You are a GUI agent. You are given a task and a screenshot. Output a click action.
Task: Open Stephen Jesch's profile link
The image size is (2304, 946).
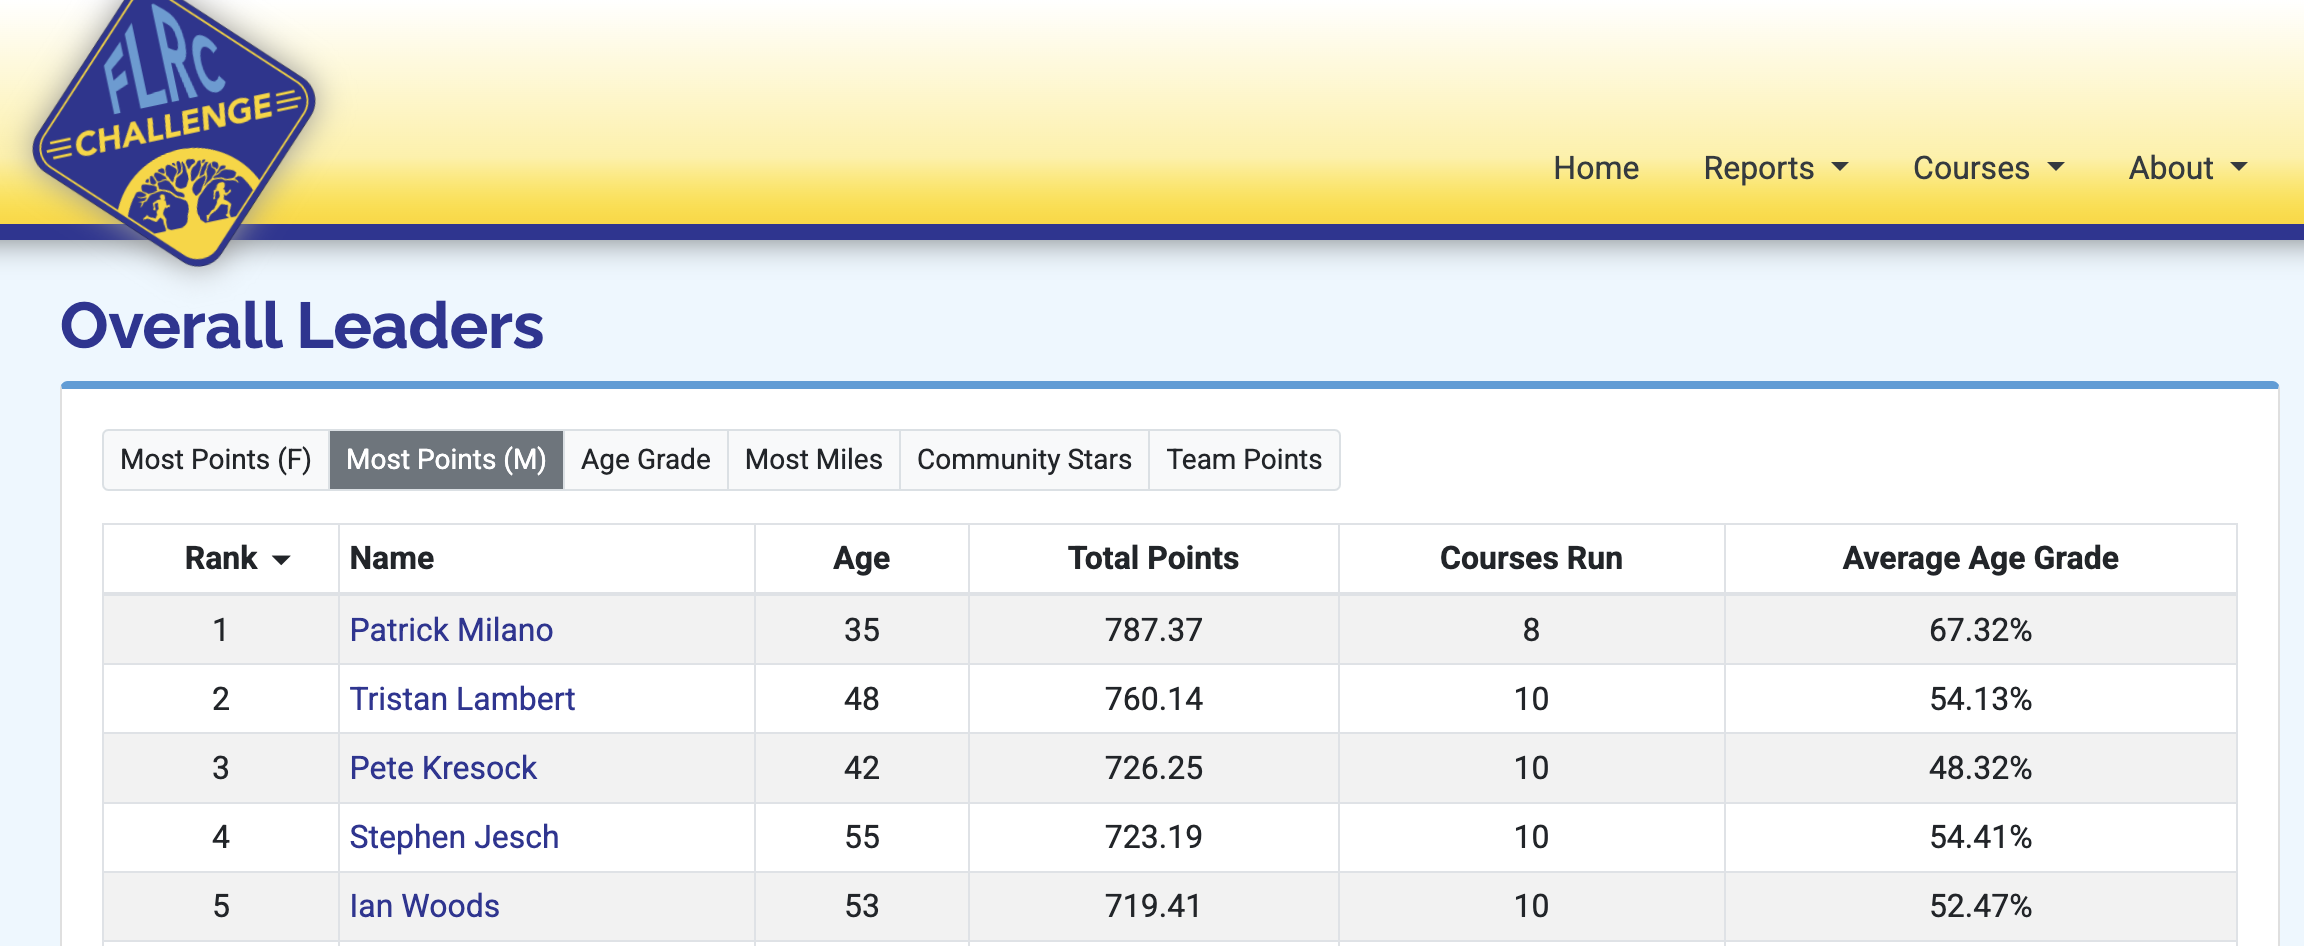coord(454,837)
